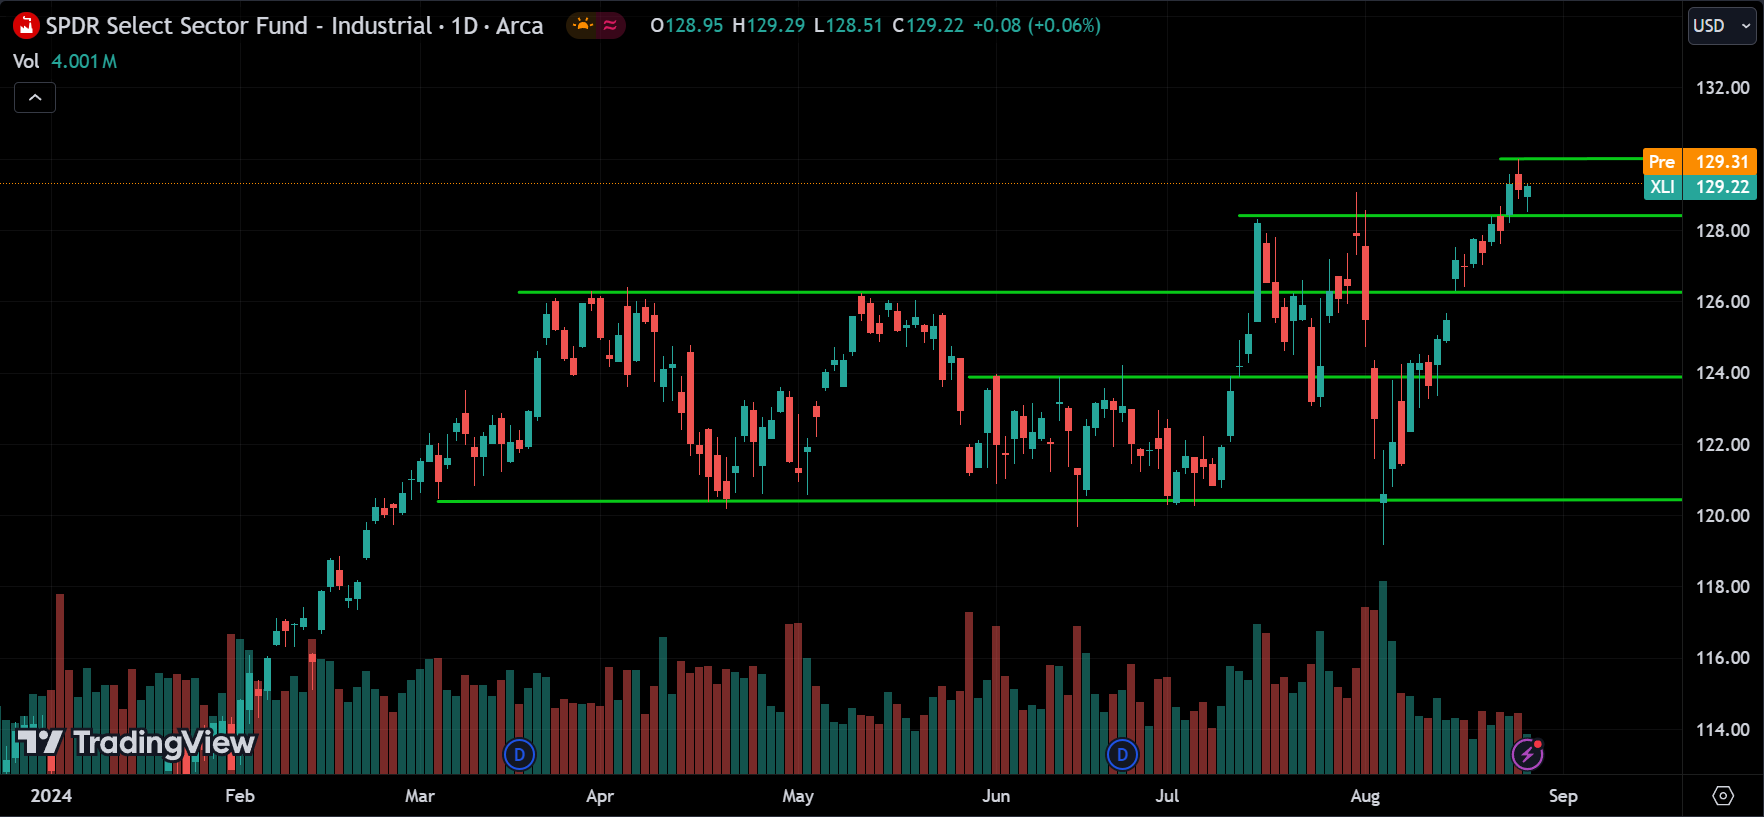The width and height of the screenshot is (1764, 817).
Task: Click the Vol 4.001 M indicator label
Action: coord(65,61)
